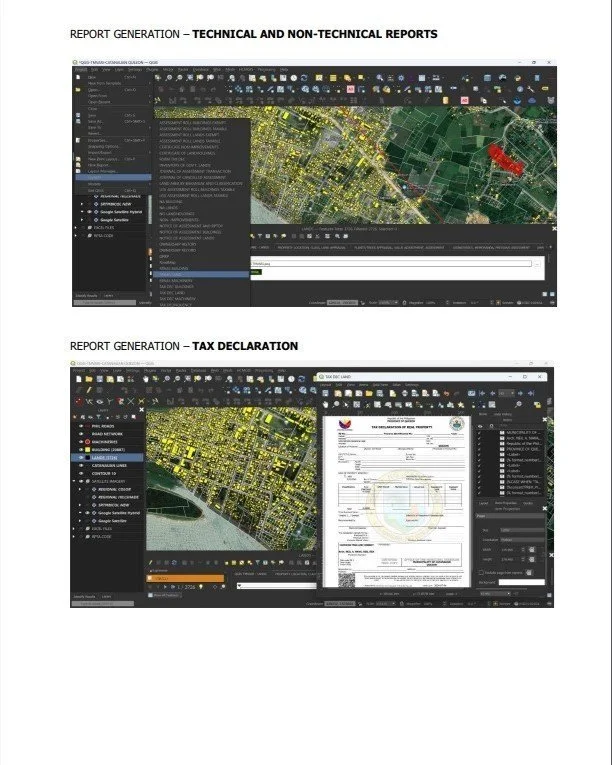
Task: Hide ROAD NETWORK layer via eye icon
Action: click(x=81, y=434)
